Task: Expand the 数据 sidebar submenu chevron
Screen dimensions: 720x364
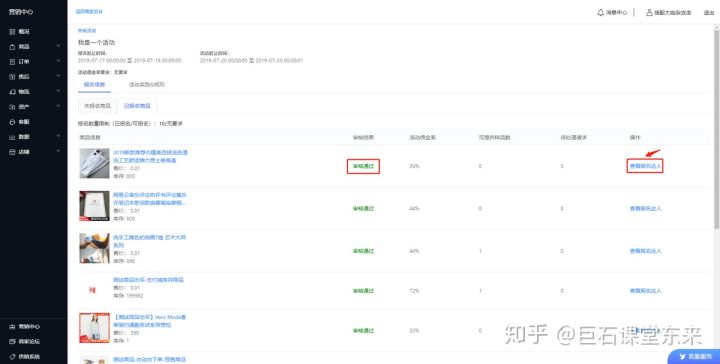Action: point(58,136)
